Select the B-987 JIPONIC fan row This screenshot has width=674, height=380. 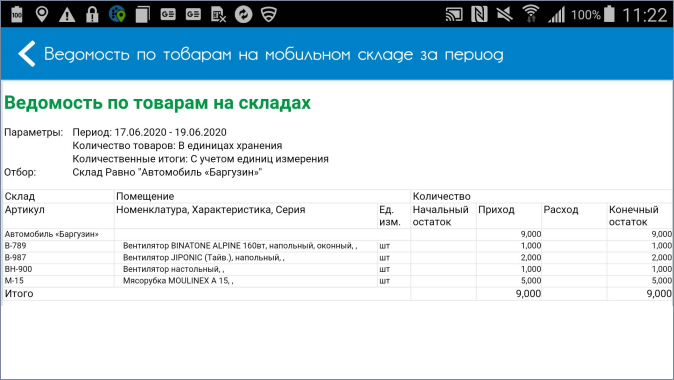tap(337, 257)
